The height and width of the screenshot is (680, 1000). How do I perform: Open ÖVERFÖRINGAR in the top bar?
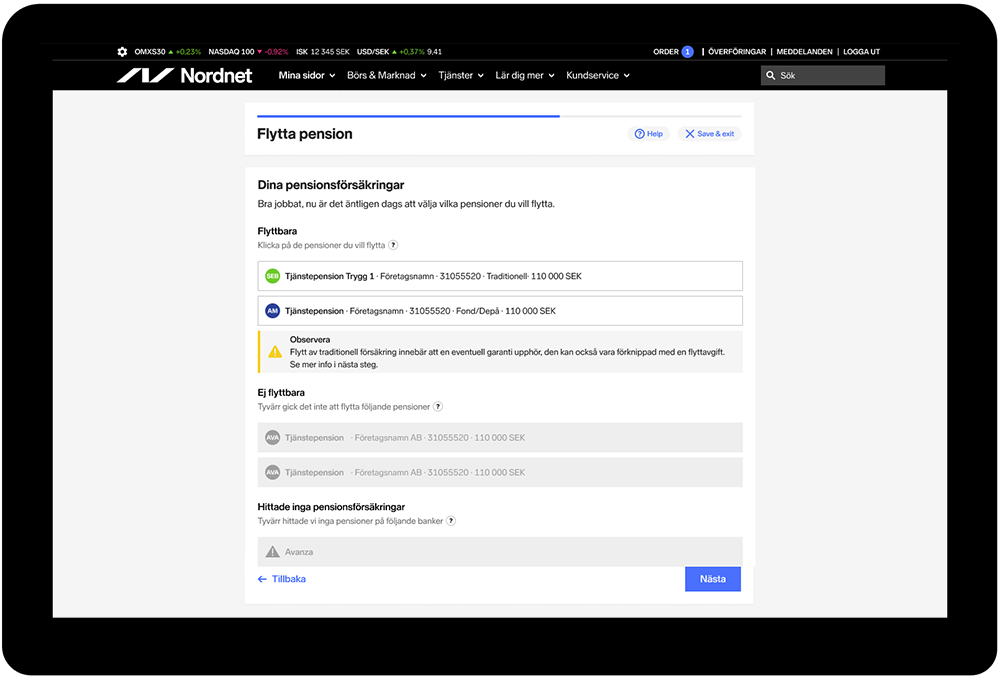click(737, 52)
